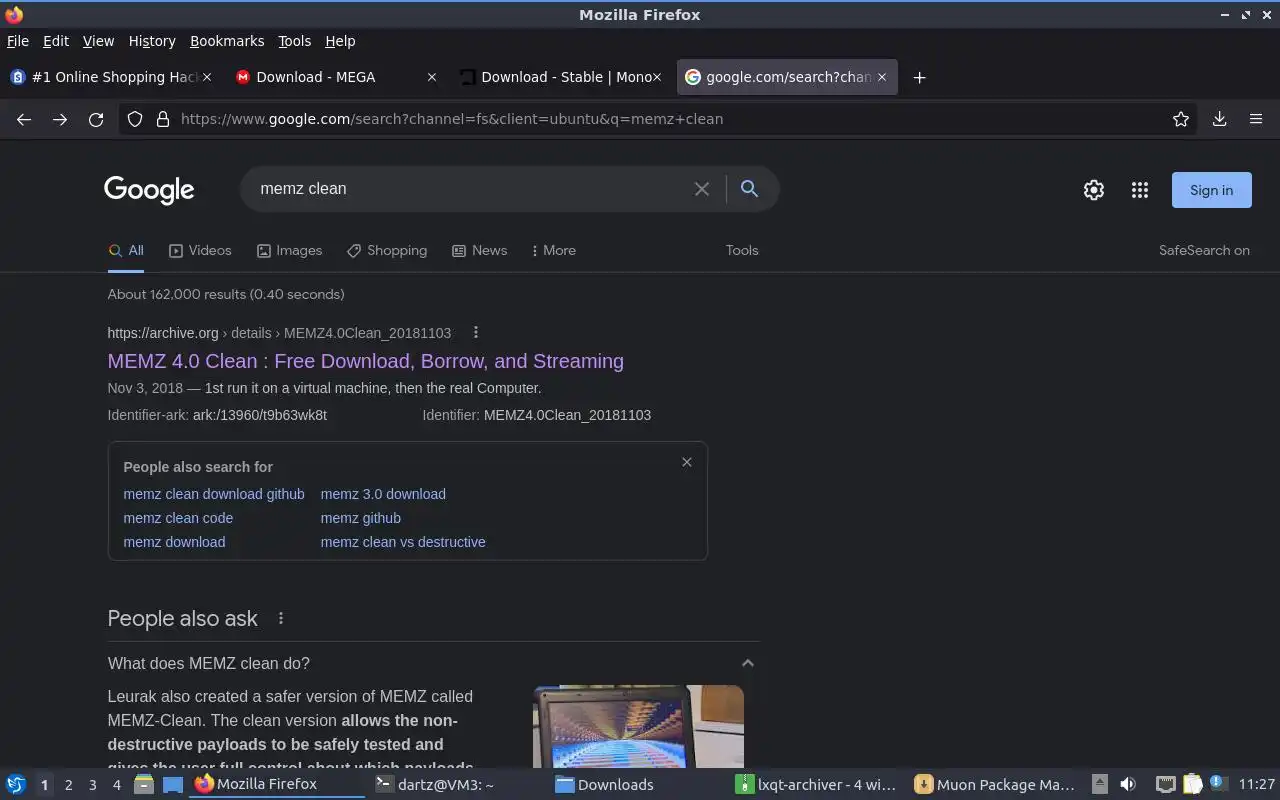Close the Download - Stable Mono tab
This screenshot has width=1280, height=800.
(x=657, y=77)
